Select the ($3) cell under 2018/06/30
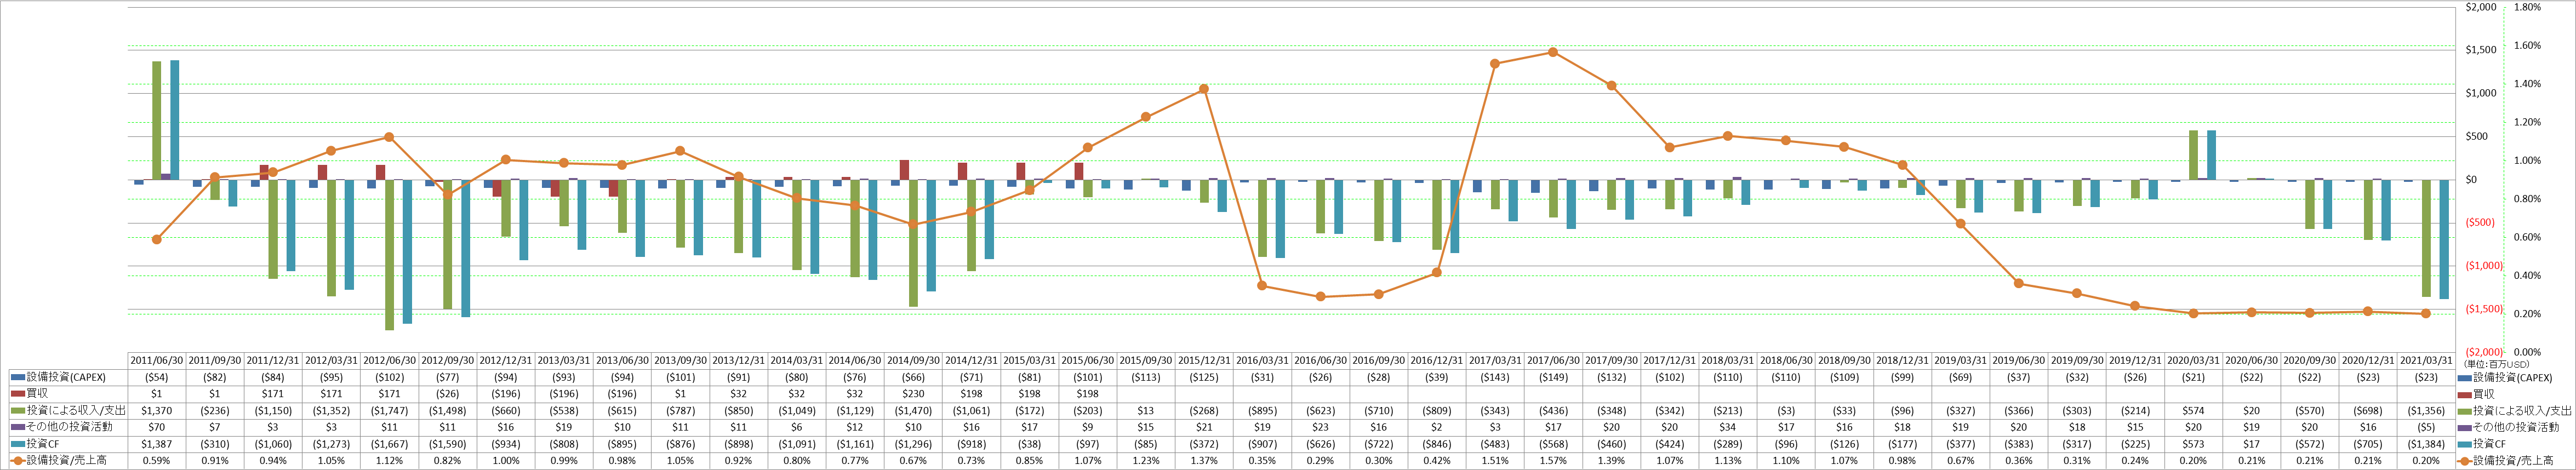The width and height of the screenshot is (2576, 470). point(1786,411)
